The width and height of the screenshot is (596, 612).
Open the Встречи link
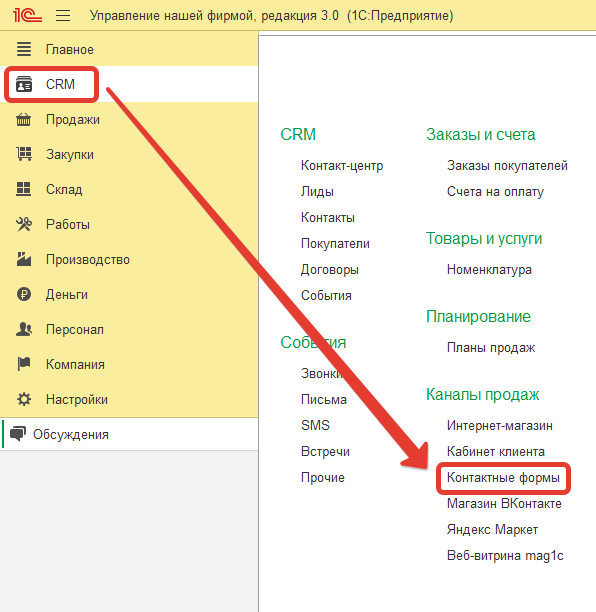[325, 452]
